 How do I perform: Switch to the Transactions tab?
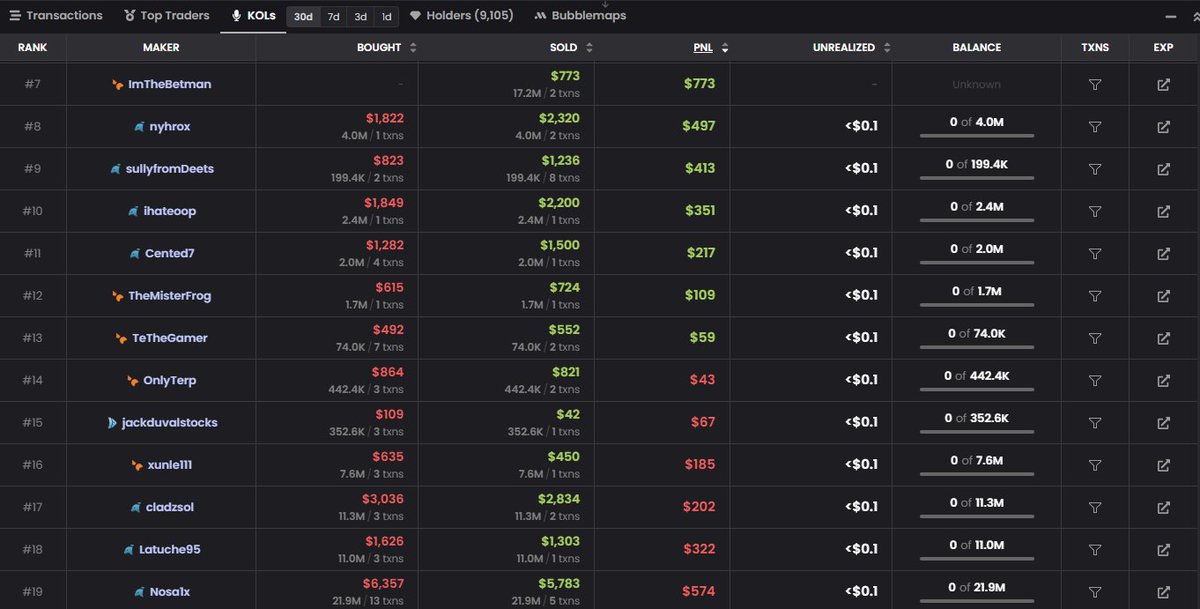click(56, 16)
